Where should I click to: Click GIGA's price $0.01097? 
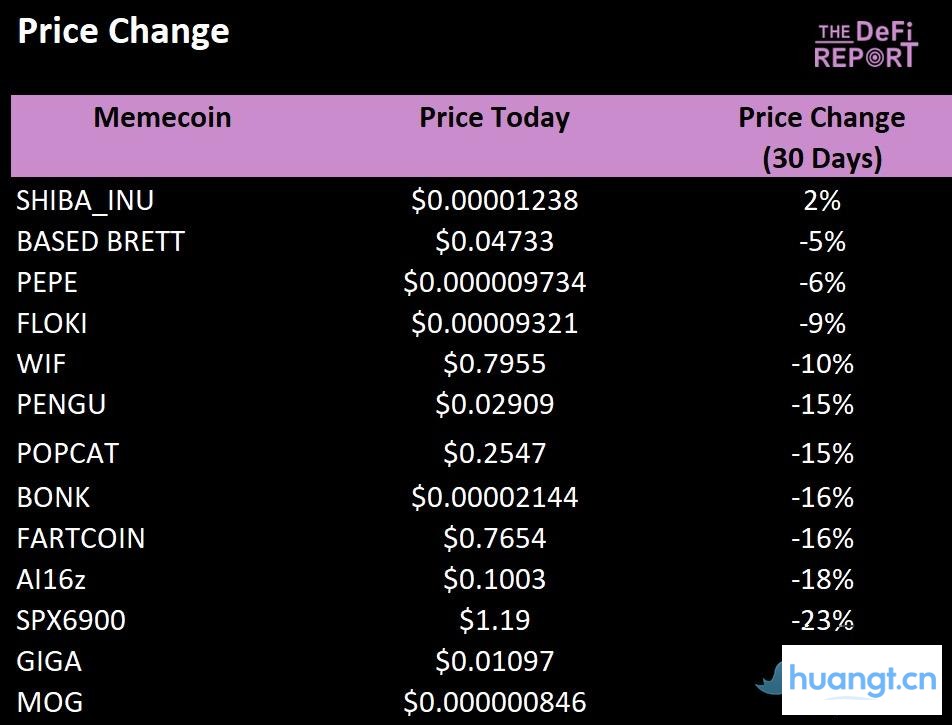[x=494, y=662]
